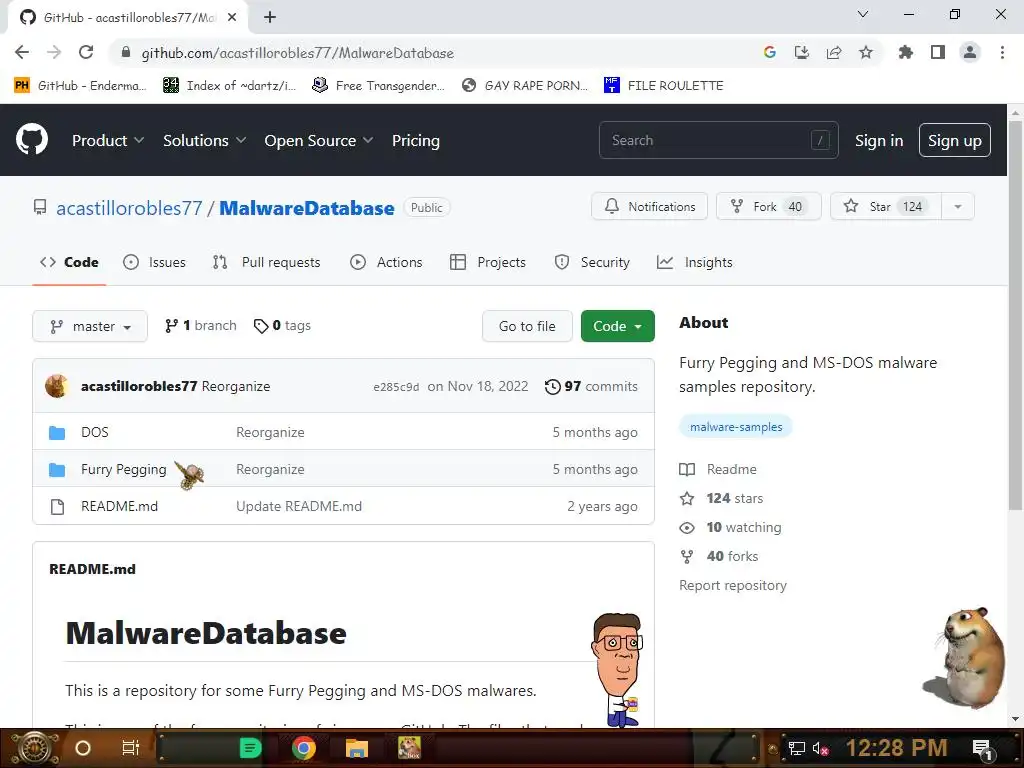The height and width of the screenshot is (768, 1024).
Task: View the 0 tags link
Action: pos(282,325)
